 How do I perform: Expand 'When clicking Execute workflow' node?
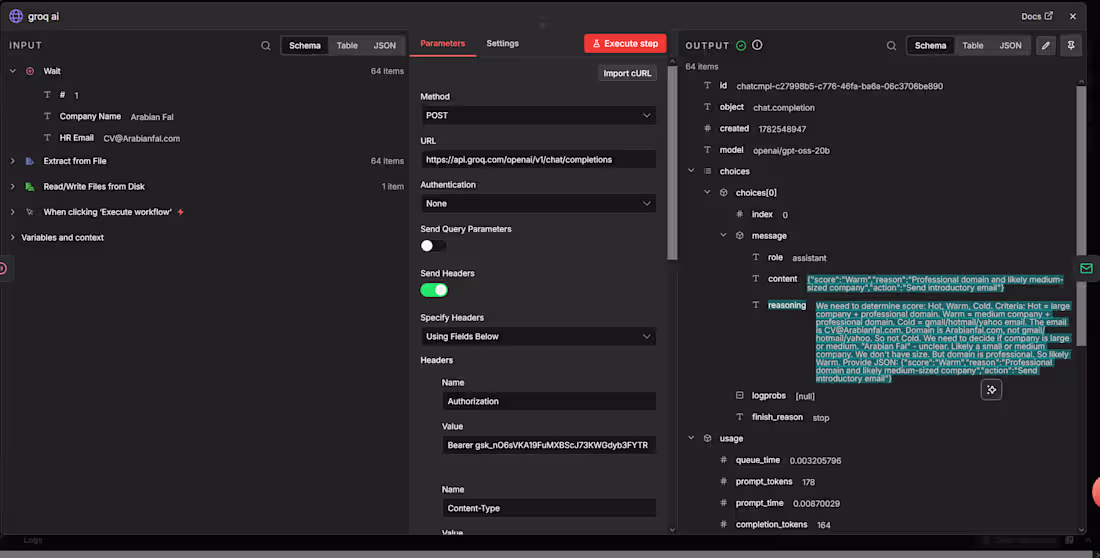point(13,212)
